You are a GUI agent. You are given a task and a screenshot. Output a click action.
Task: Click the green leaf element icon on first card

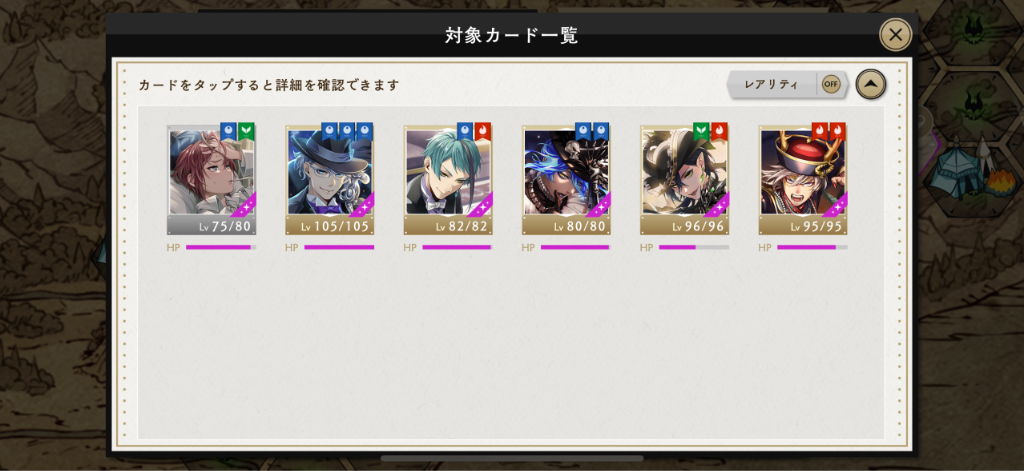click(x=246, y=131)
